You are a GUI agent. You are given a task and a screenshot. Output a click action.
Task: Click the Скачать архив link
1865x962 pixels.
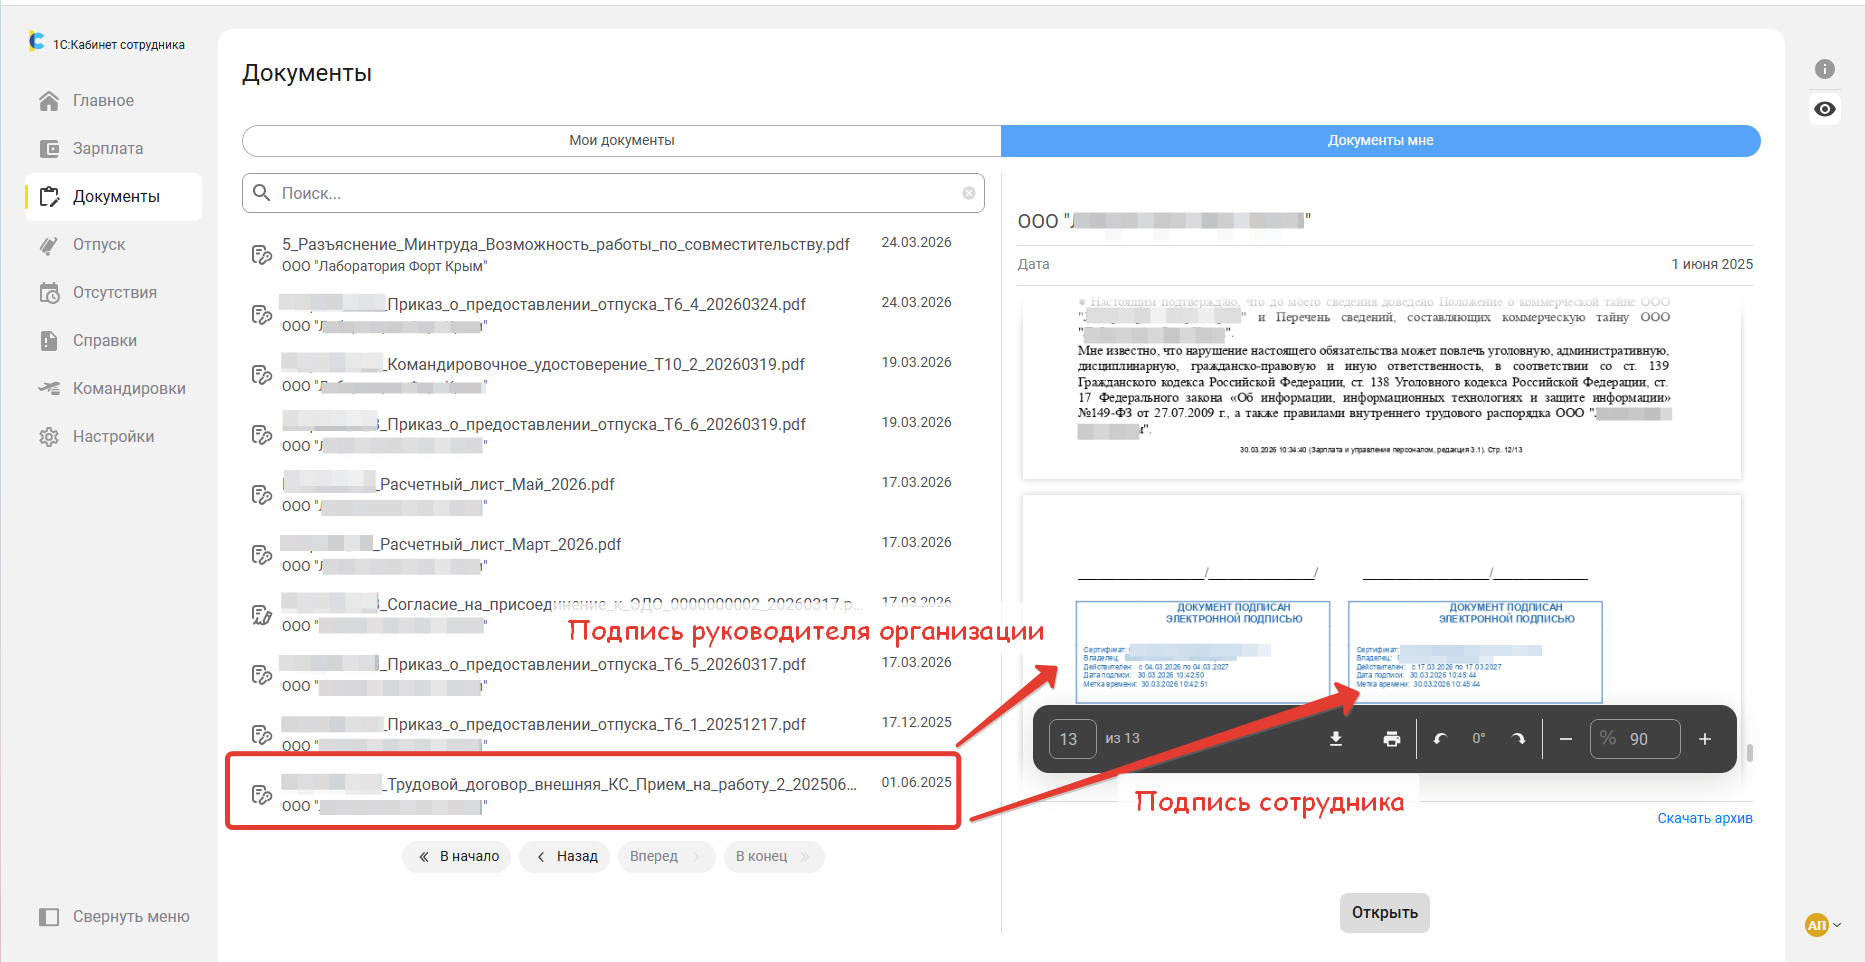coord(1704,818)
